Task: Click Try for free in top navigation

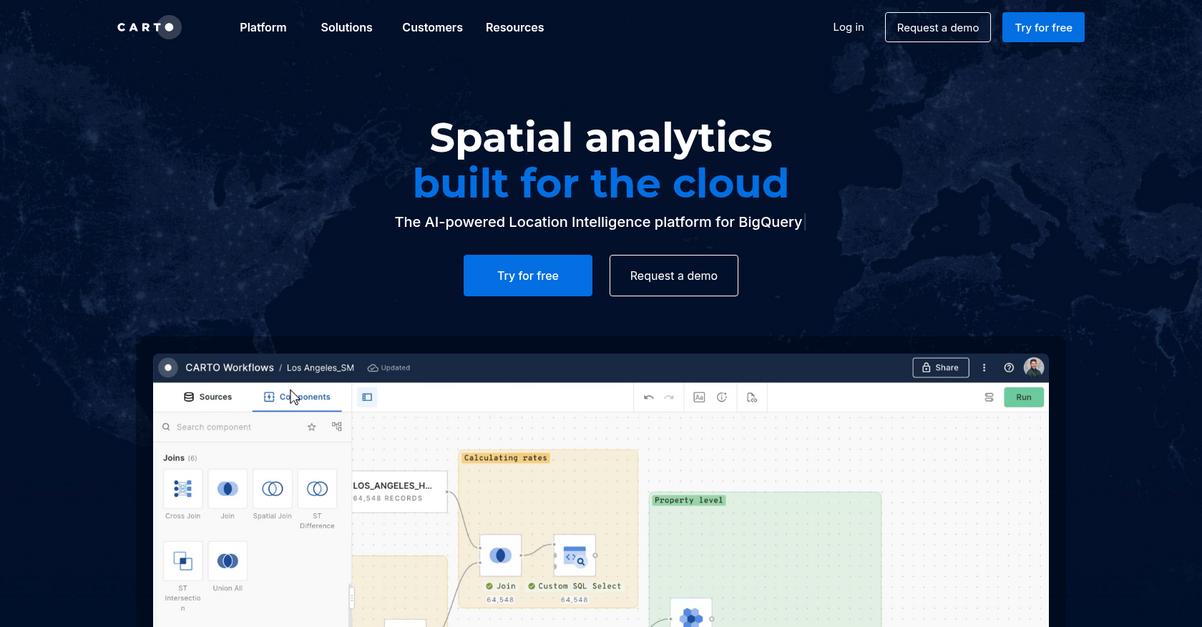Action: (x=1043, y=27)
